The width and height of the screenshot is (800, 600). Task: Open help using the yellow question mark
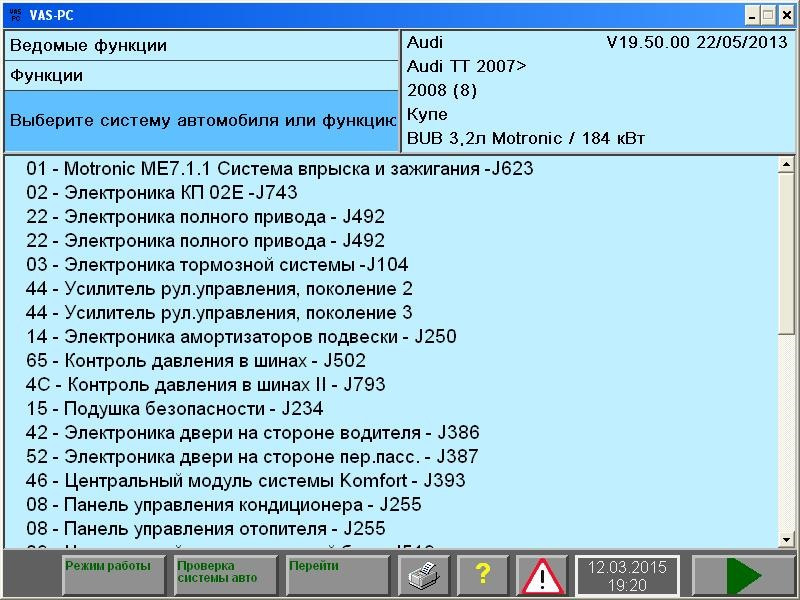click(x=483, y=575)
